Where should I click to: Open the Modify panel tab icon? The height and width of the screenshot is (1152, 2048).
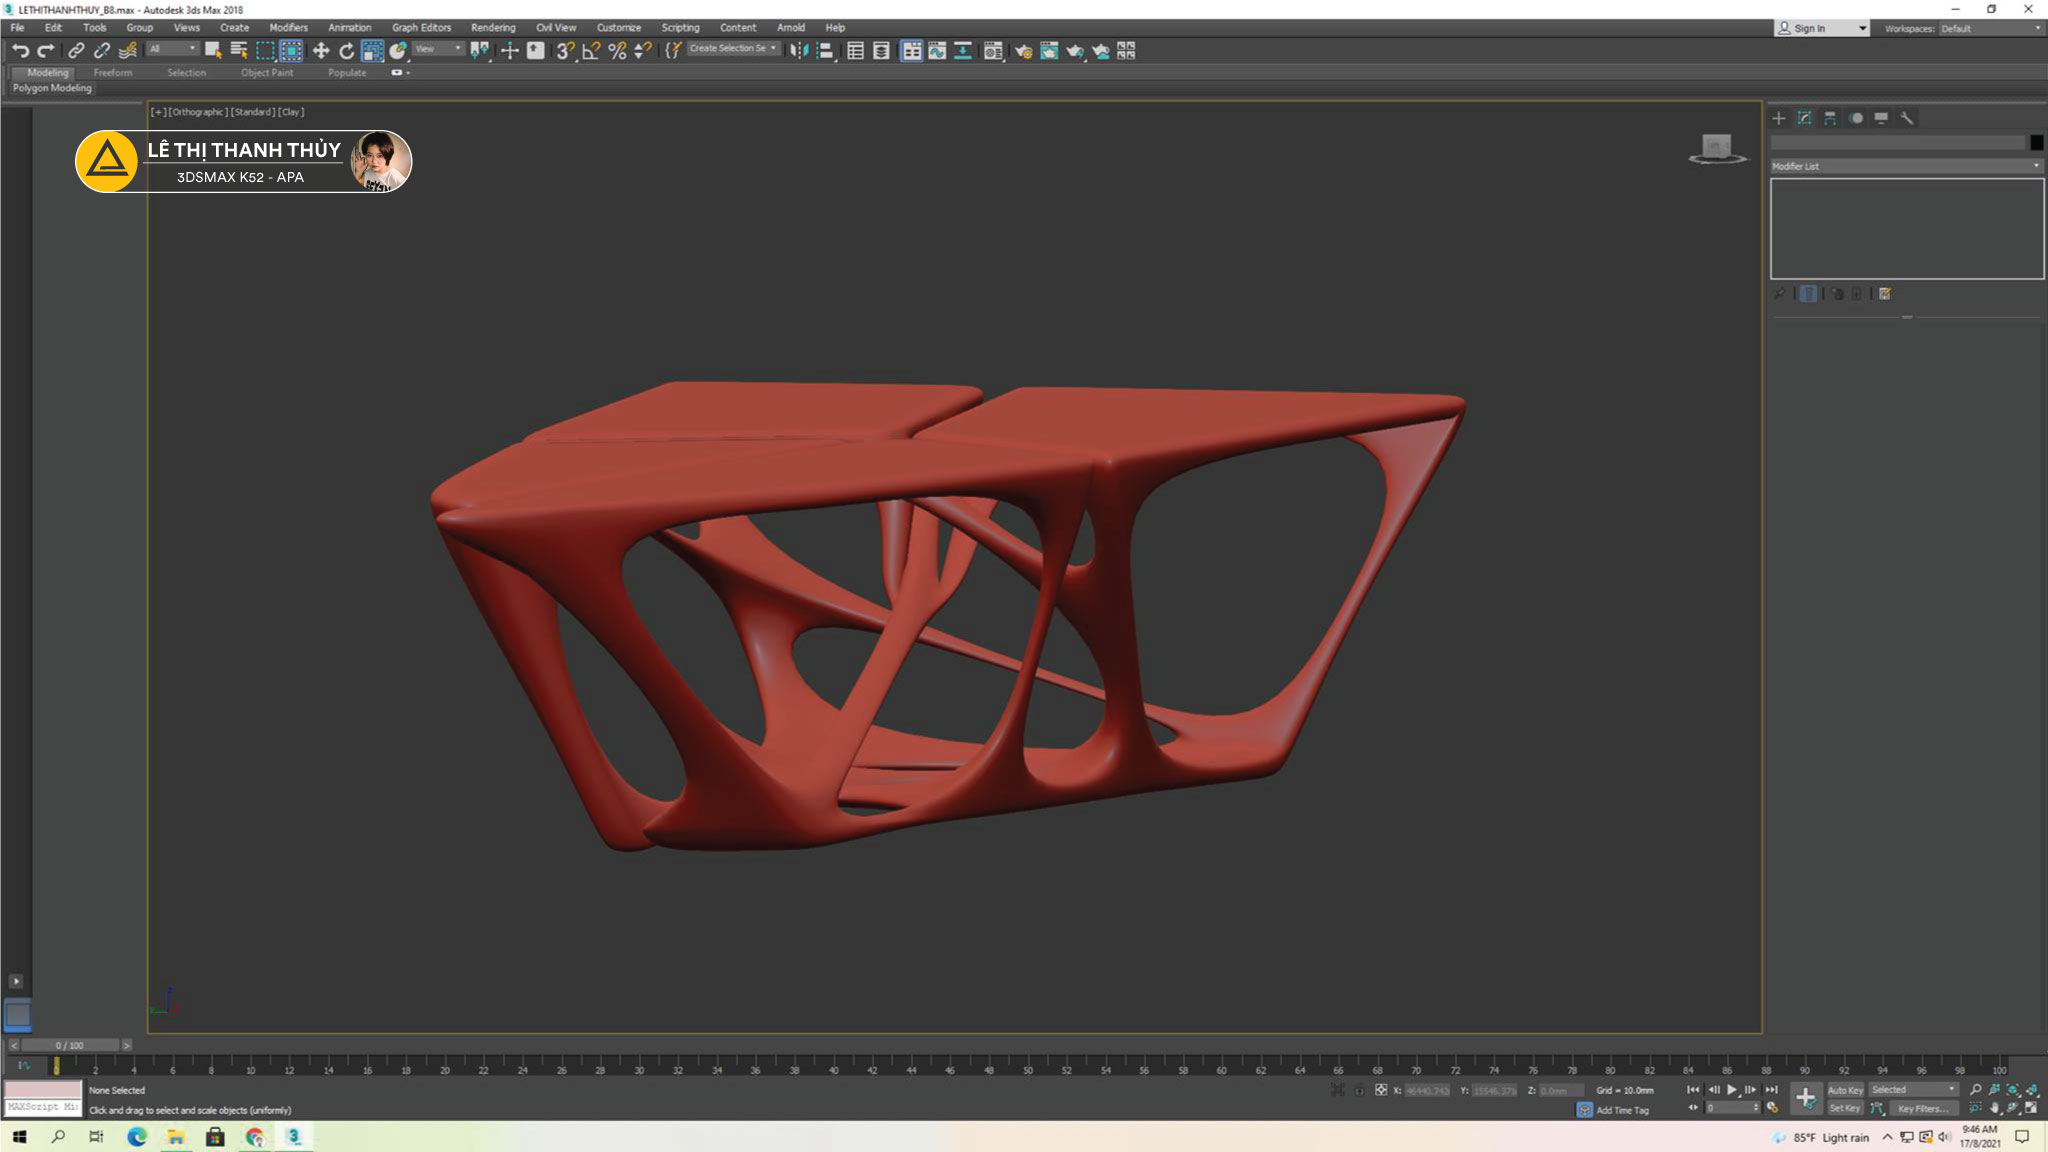(x=1804, y=118)
